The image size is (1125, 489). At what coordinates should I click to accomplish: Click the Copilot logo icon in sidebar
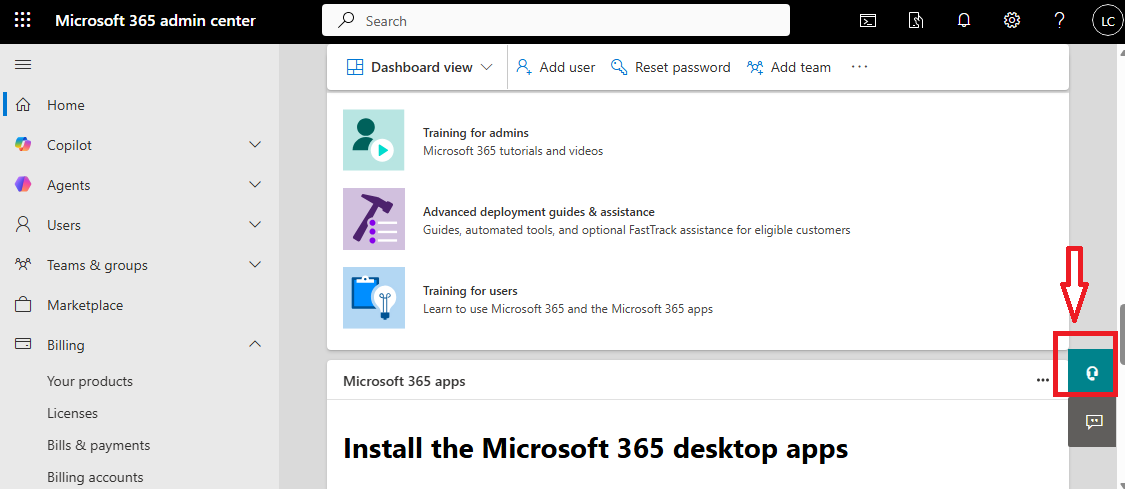[23, 145]
